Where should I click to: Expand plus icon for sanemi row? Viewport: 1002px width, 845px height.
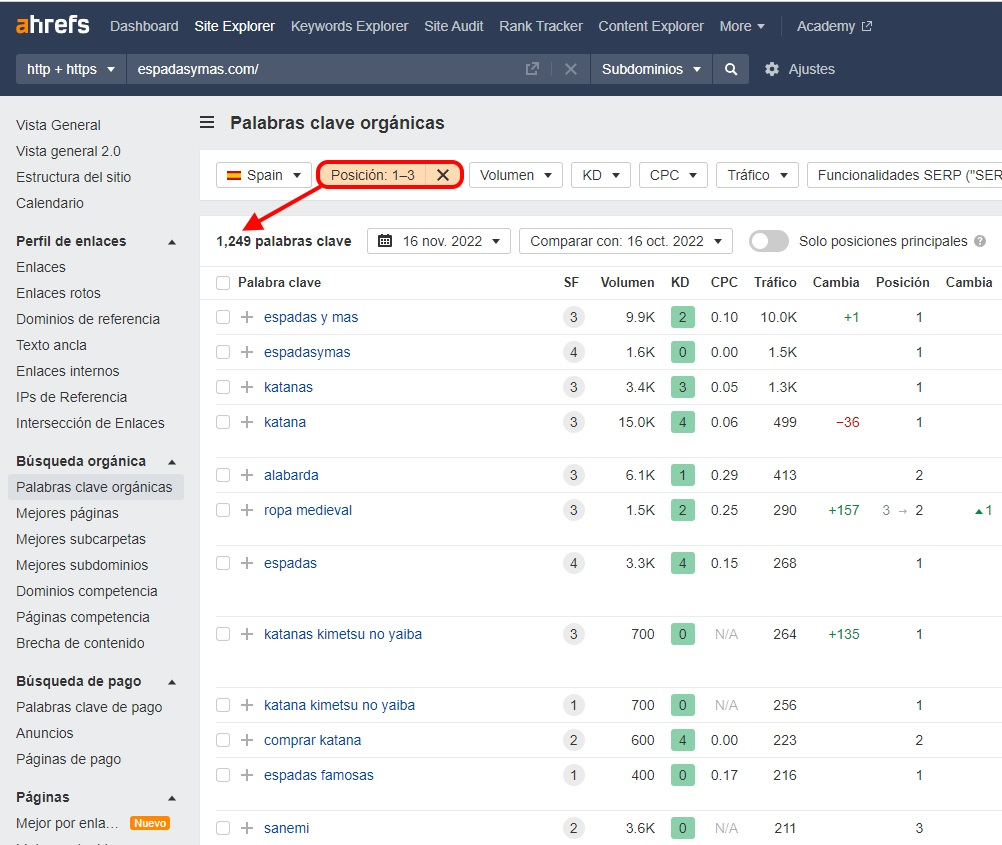(247, 828)
